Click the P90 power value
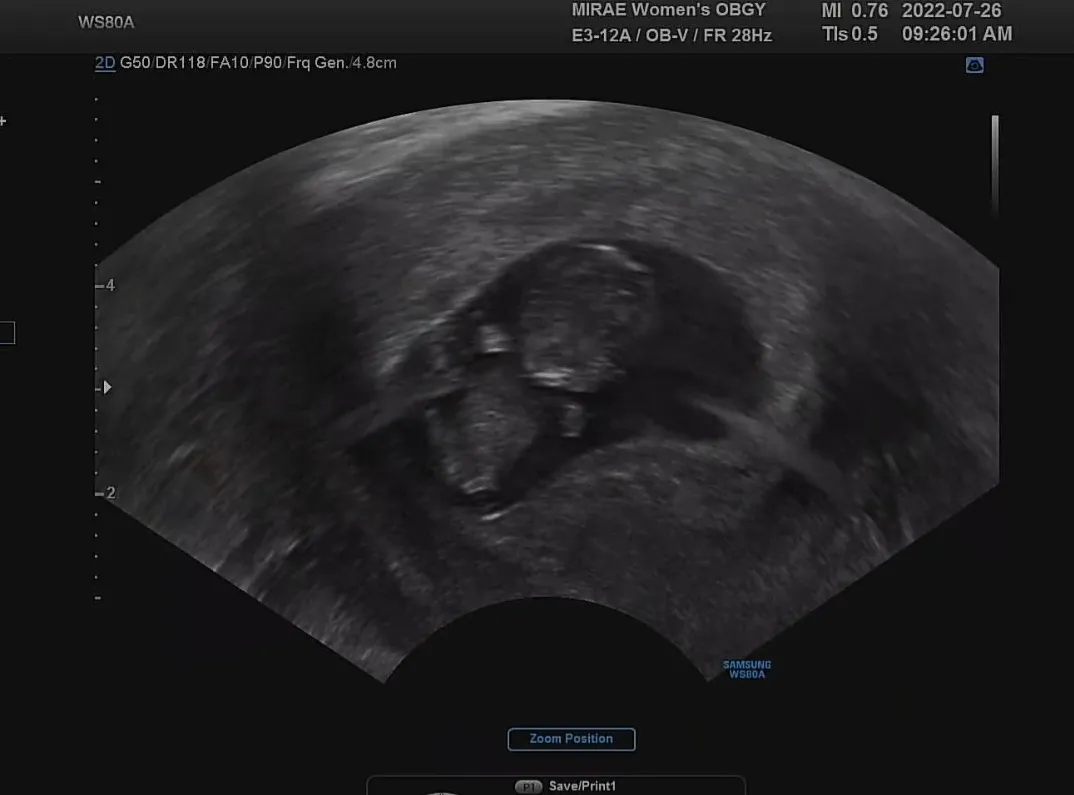 point(268,63)
